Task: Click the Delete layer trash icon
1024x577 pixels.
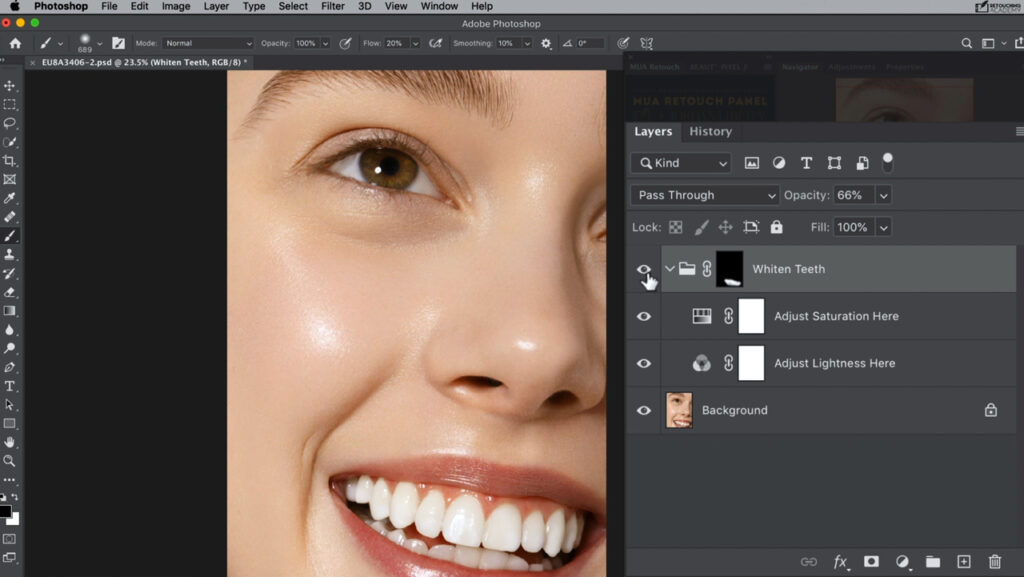Action: click(x=994, y=562)
